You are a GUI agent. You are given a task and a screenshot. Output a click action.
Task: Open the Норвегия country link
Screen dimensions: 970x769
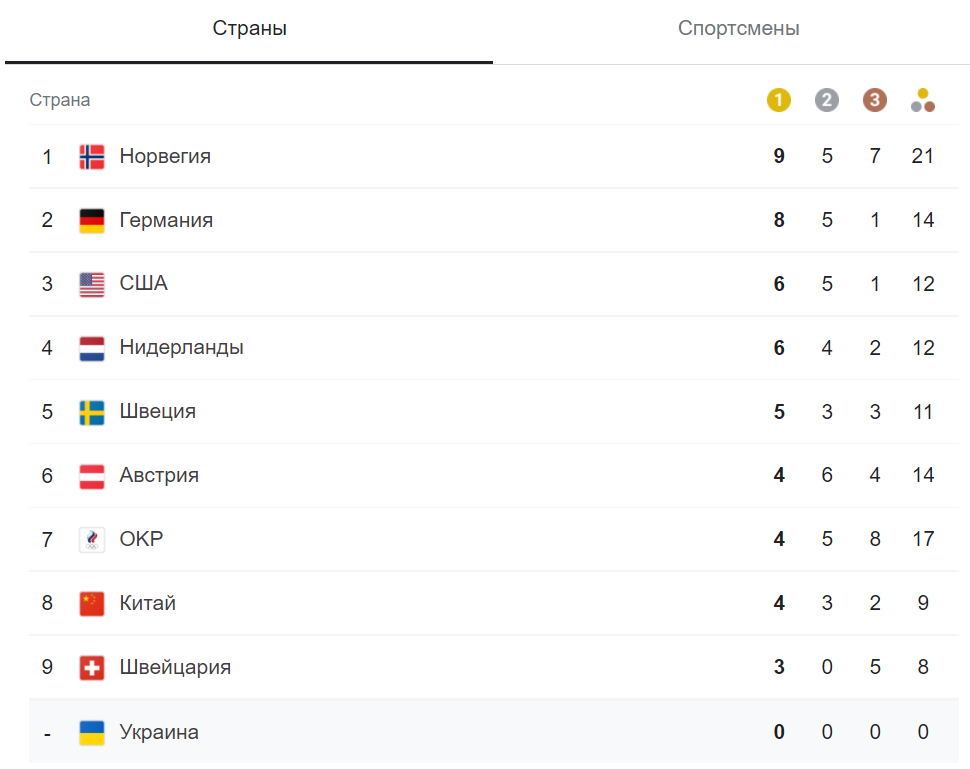tap(165, 156)
